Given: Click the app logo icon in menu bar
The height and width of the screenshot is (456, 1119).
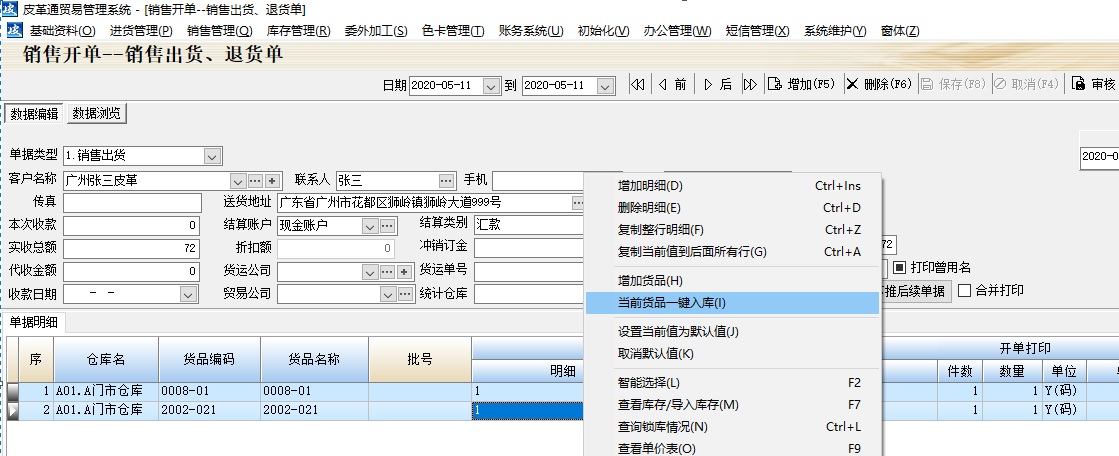Looking at the screenshot, I should [14, 31].
